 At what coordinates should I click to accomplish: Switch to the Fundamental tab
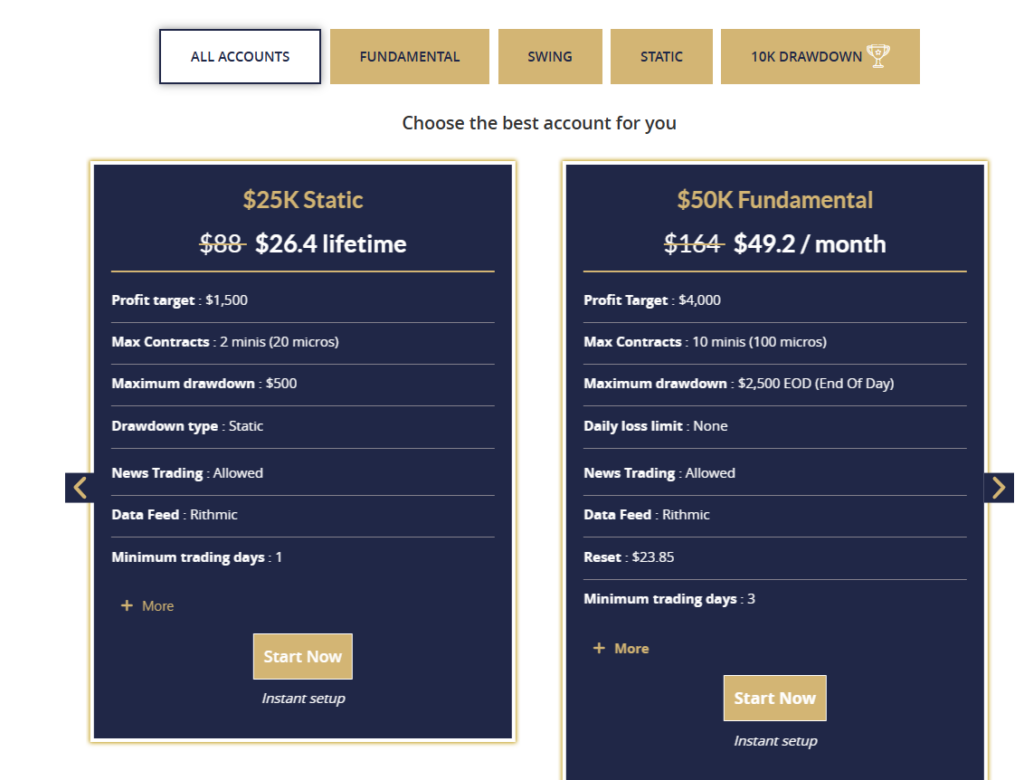(x=409, y=56)
